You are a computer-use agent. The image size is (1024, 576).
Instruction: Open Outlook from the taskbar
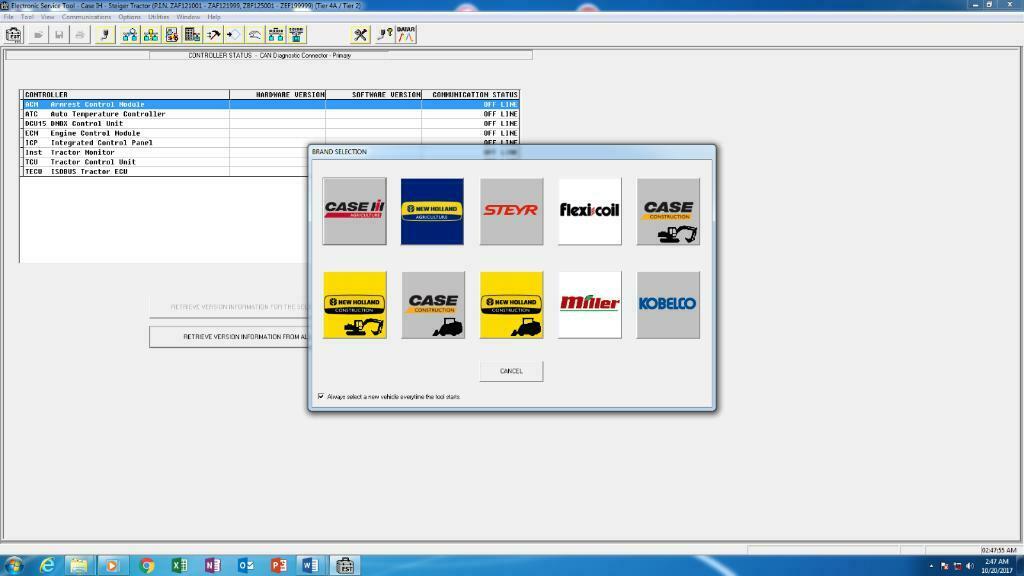[246, 566]
